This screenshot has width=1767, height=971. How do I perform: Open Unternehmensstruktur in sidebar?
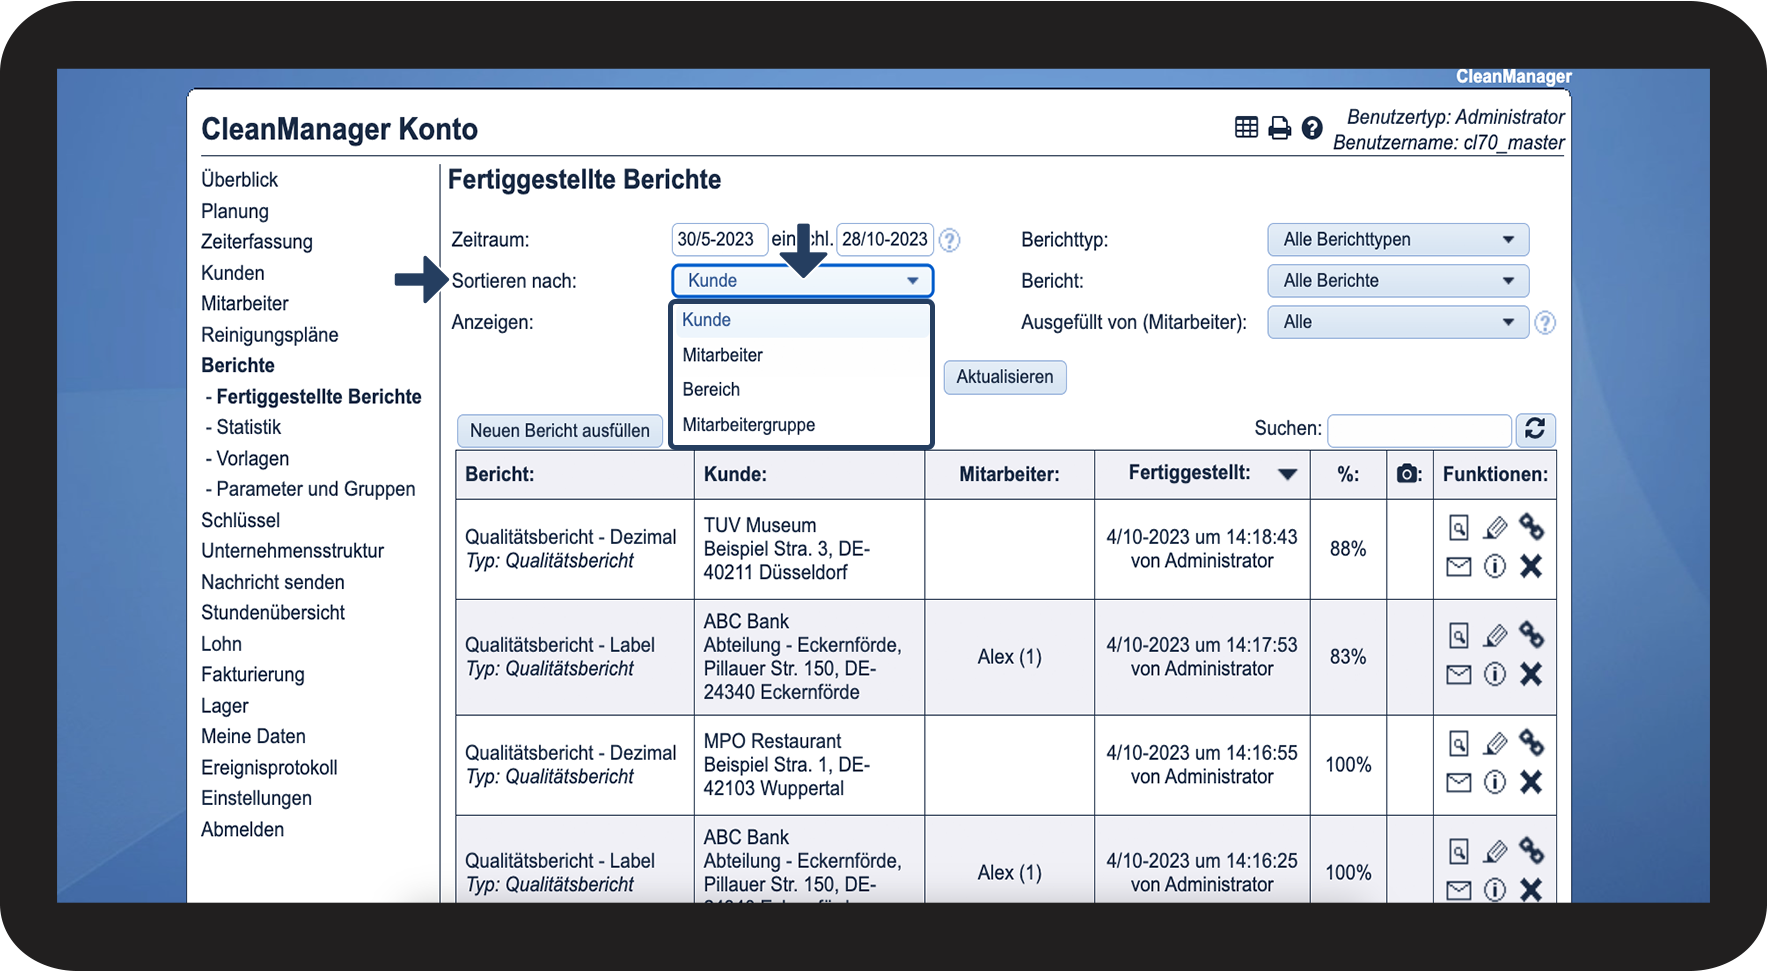pos(293,551)
